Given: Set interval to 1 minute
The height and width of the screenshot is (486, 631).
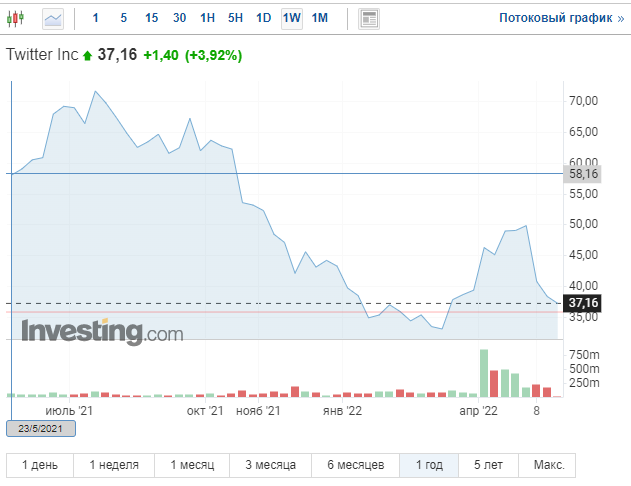Looking at the screenshot, I should click(95, 18).
